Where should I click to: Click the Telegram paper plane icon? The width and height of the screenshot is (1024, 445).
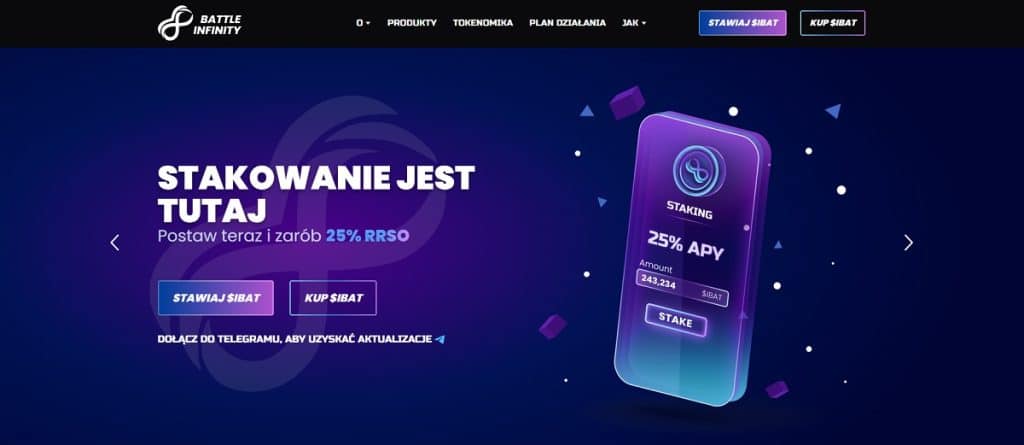(x=440, y=340)
